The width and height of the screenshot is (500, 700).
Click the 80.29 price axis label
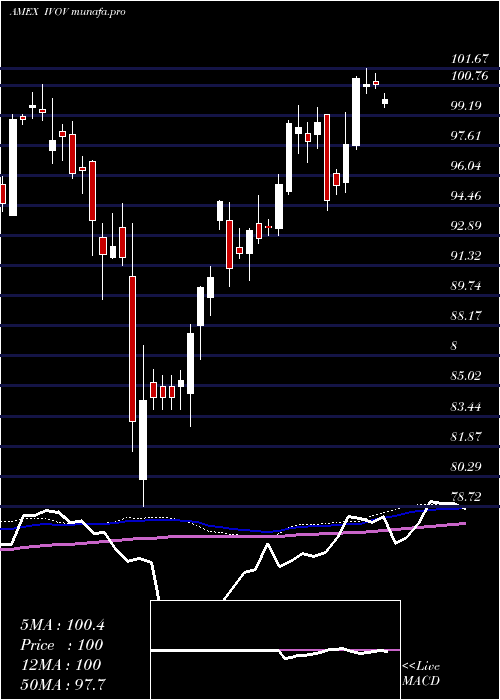(x=466, y=467)
